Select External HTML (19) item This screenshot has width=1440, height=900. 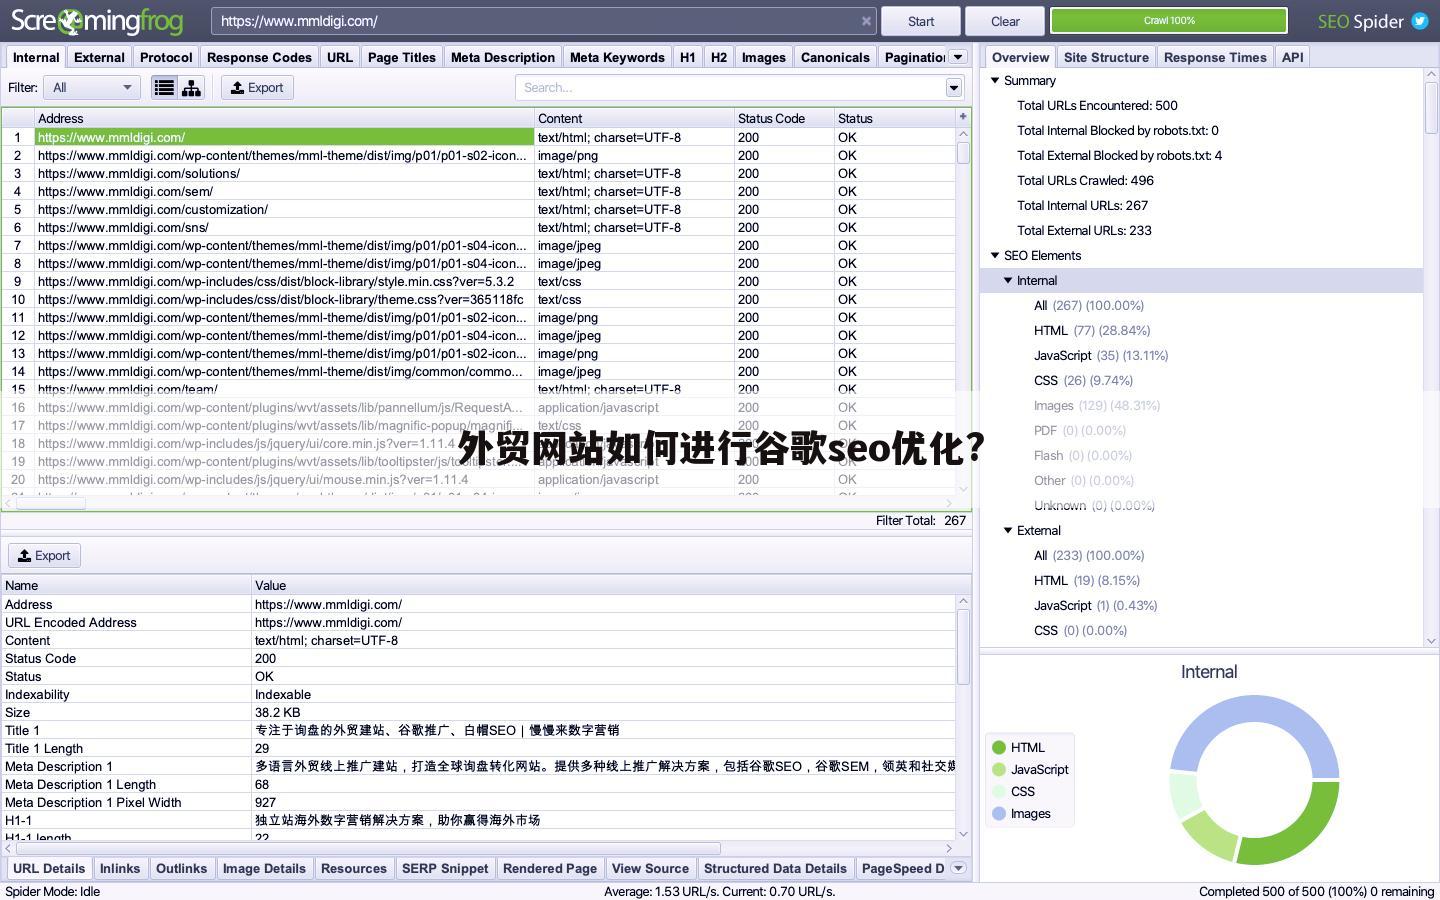click(1087, 580)
